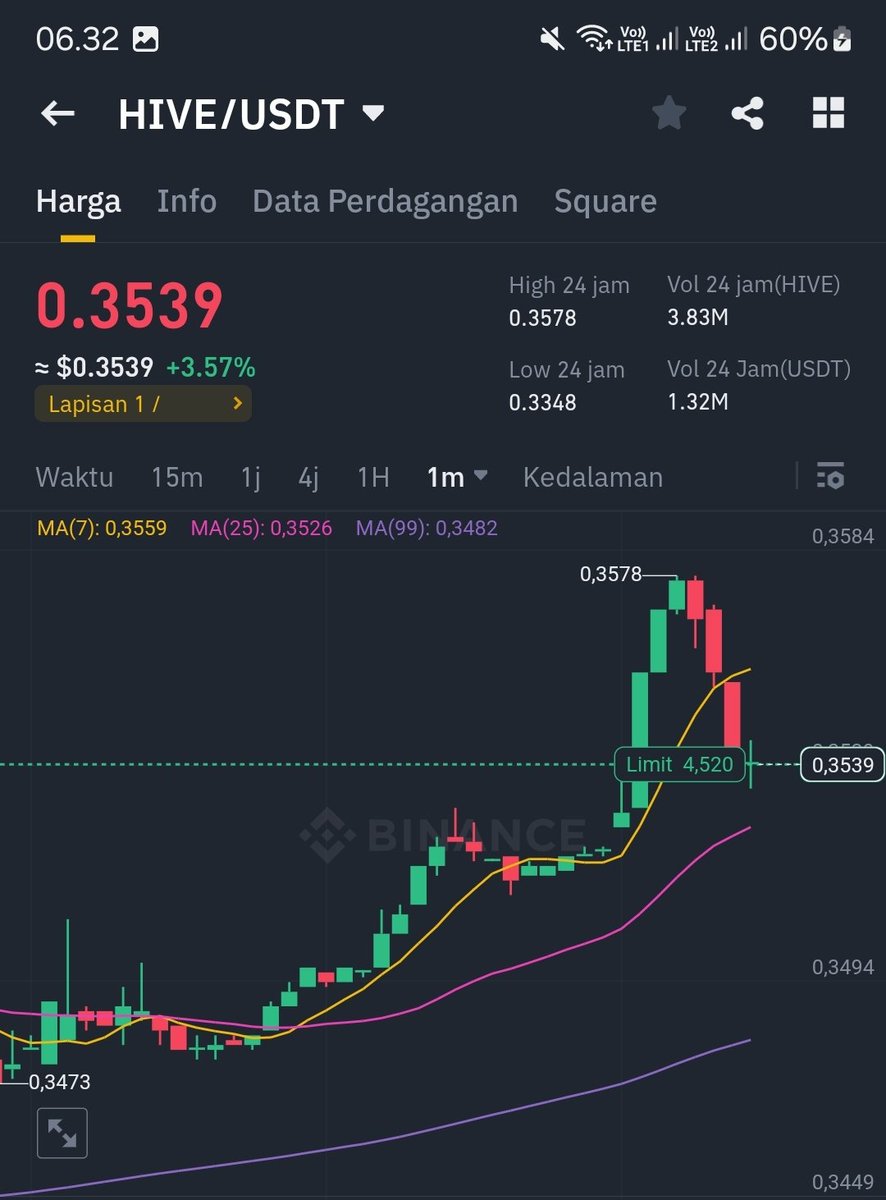Viewport: 886px width, 1200px height.
Task: Choose the 15m timeframe
Action: pos(177,477)
